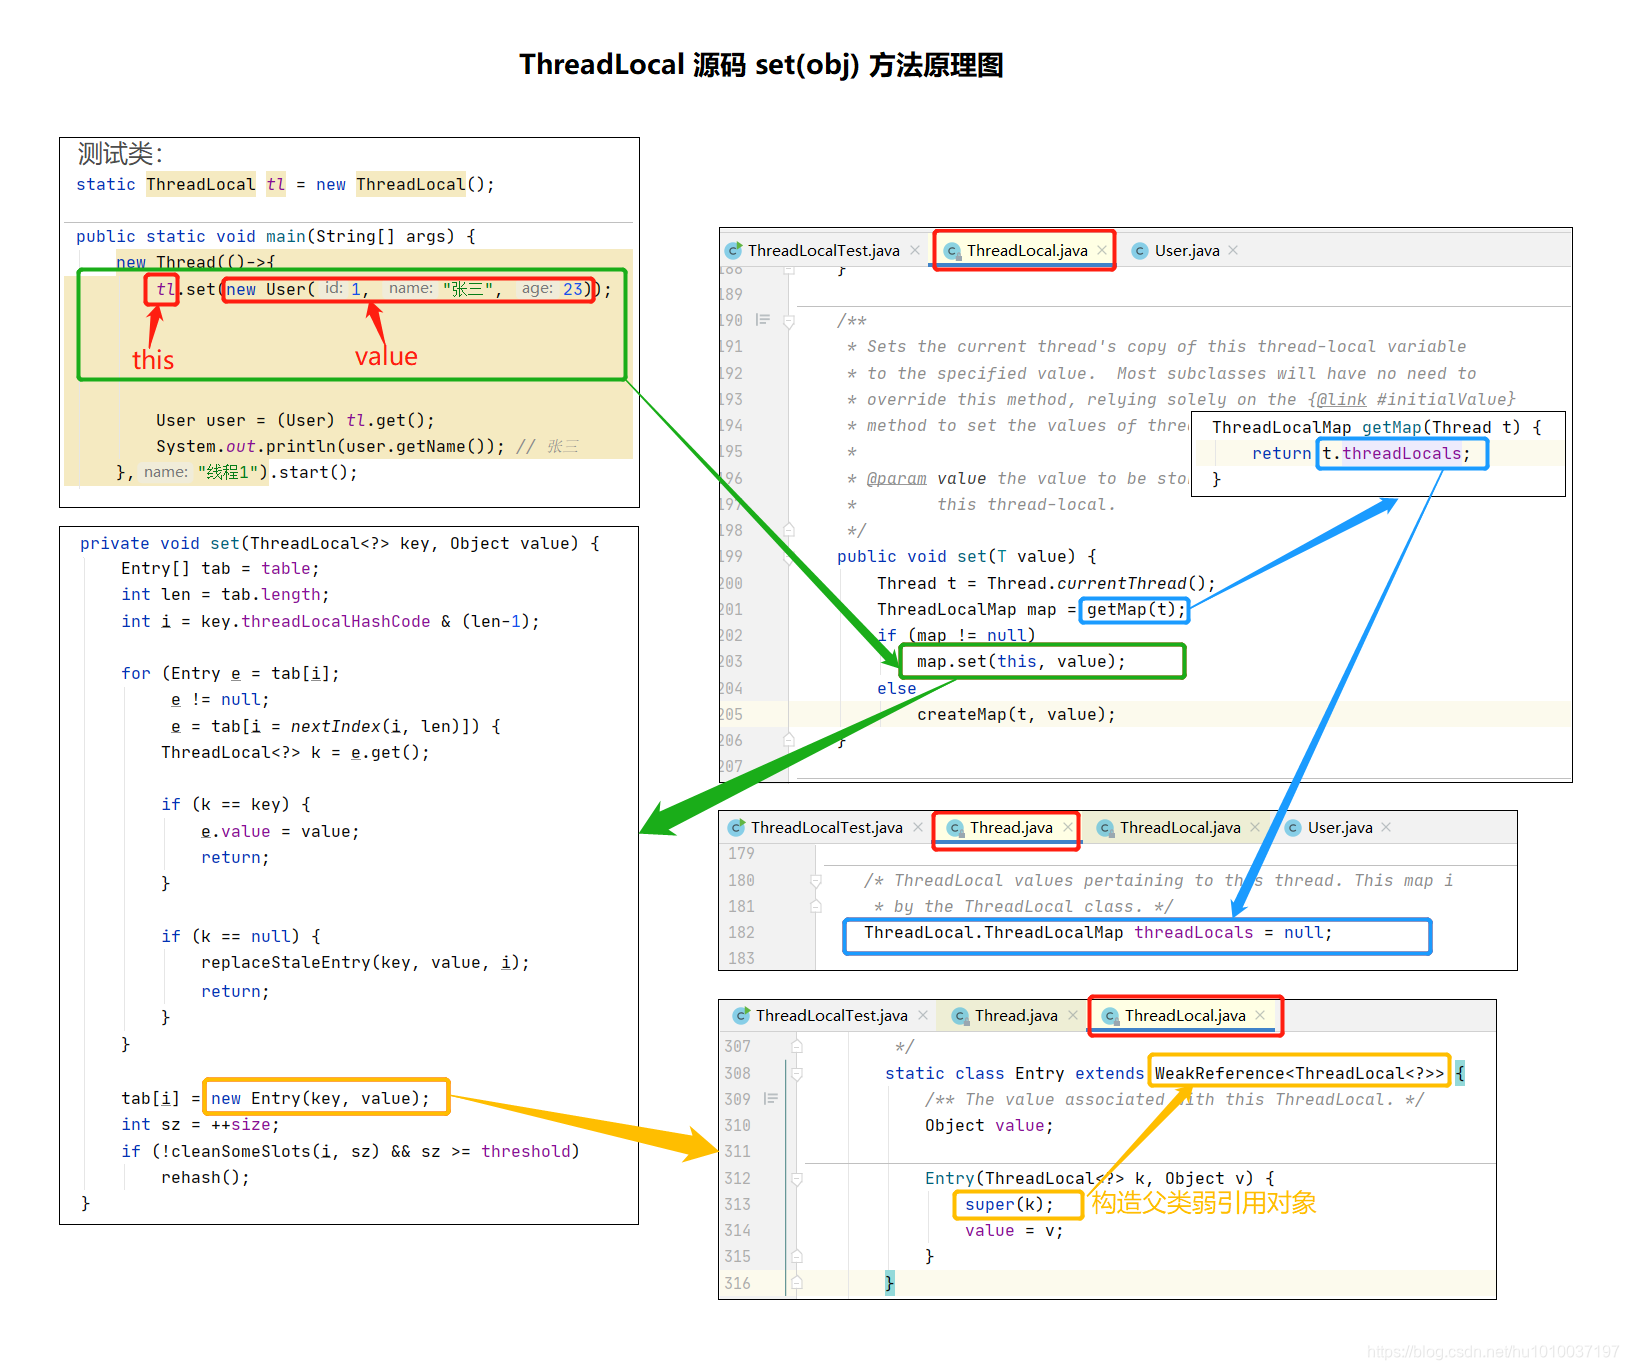Image resolution: width=1629 pixels, height=1370 pixels.
Task: Click 'new User(' in the test class
Action: click(270, 289)
